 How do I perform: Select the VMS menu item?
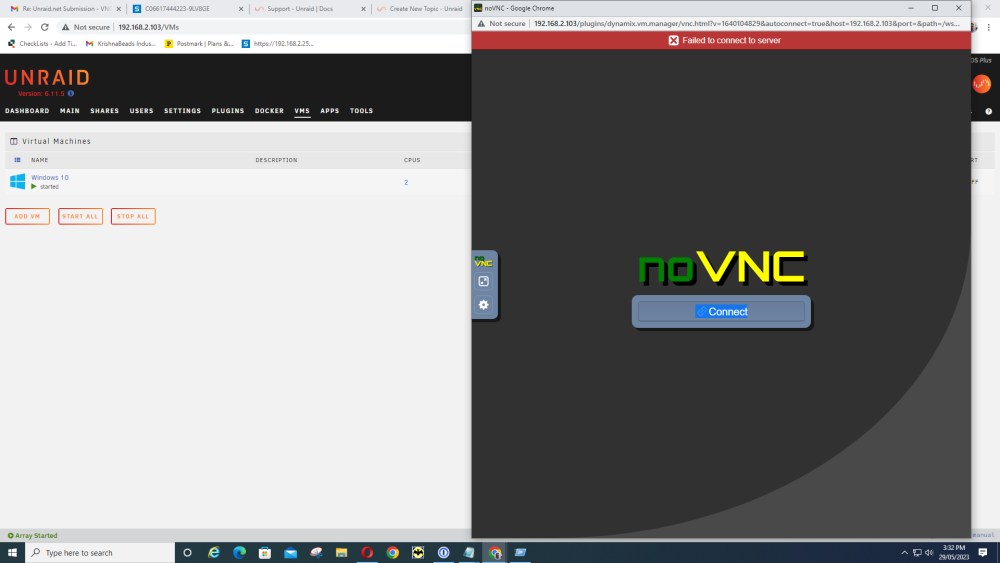(x=302, y=111)
